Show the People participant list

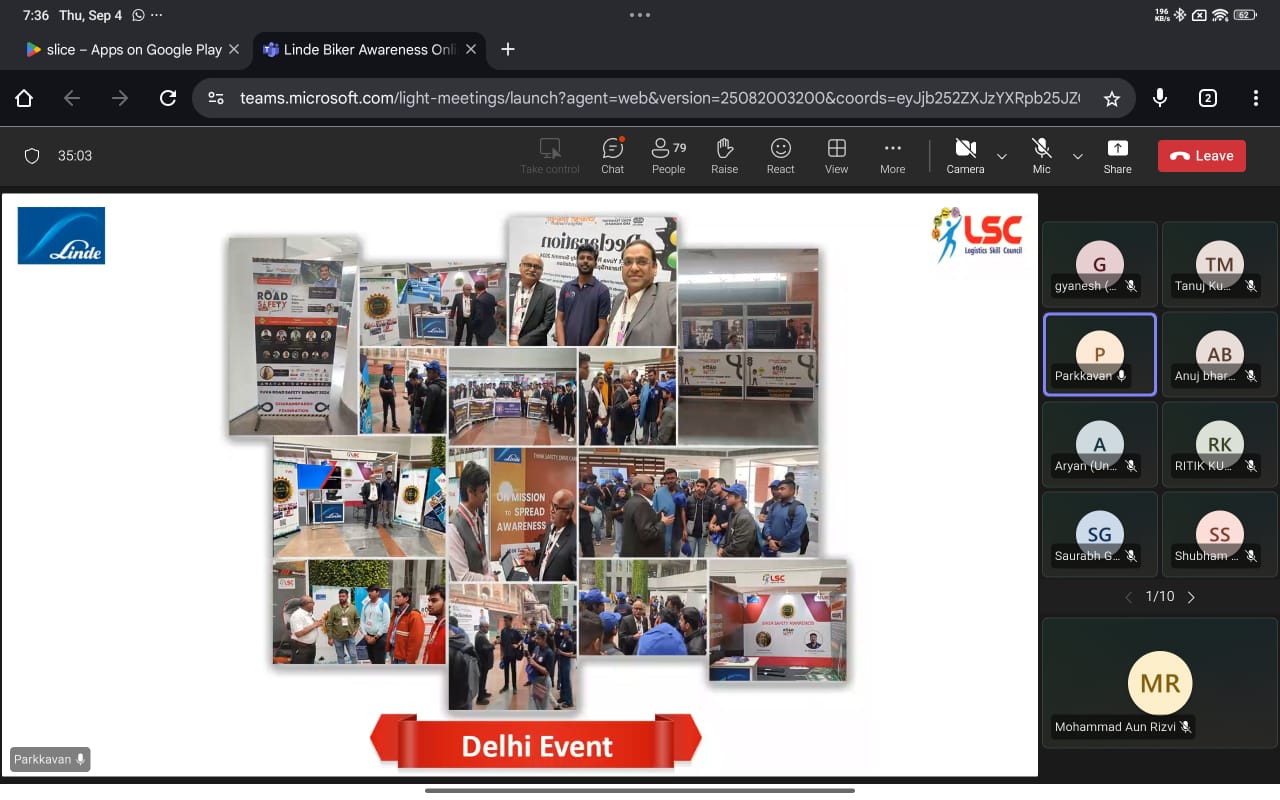tap(668, 155)
